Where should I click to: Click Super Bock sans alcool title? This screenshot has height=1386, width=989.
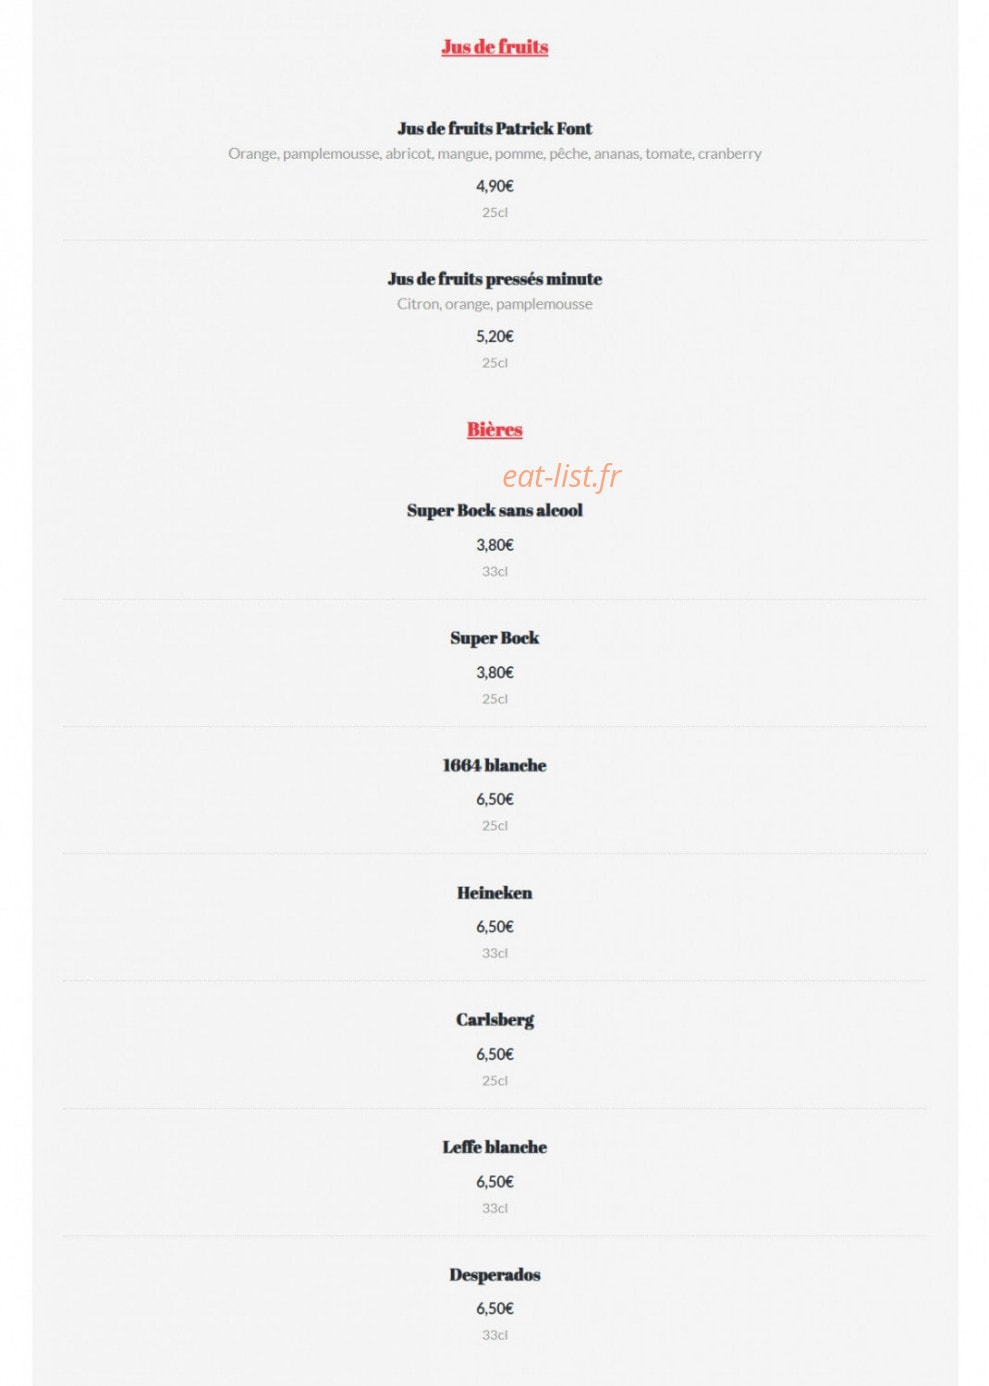tap(495, 510)
